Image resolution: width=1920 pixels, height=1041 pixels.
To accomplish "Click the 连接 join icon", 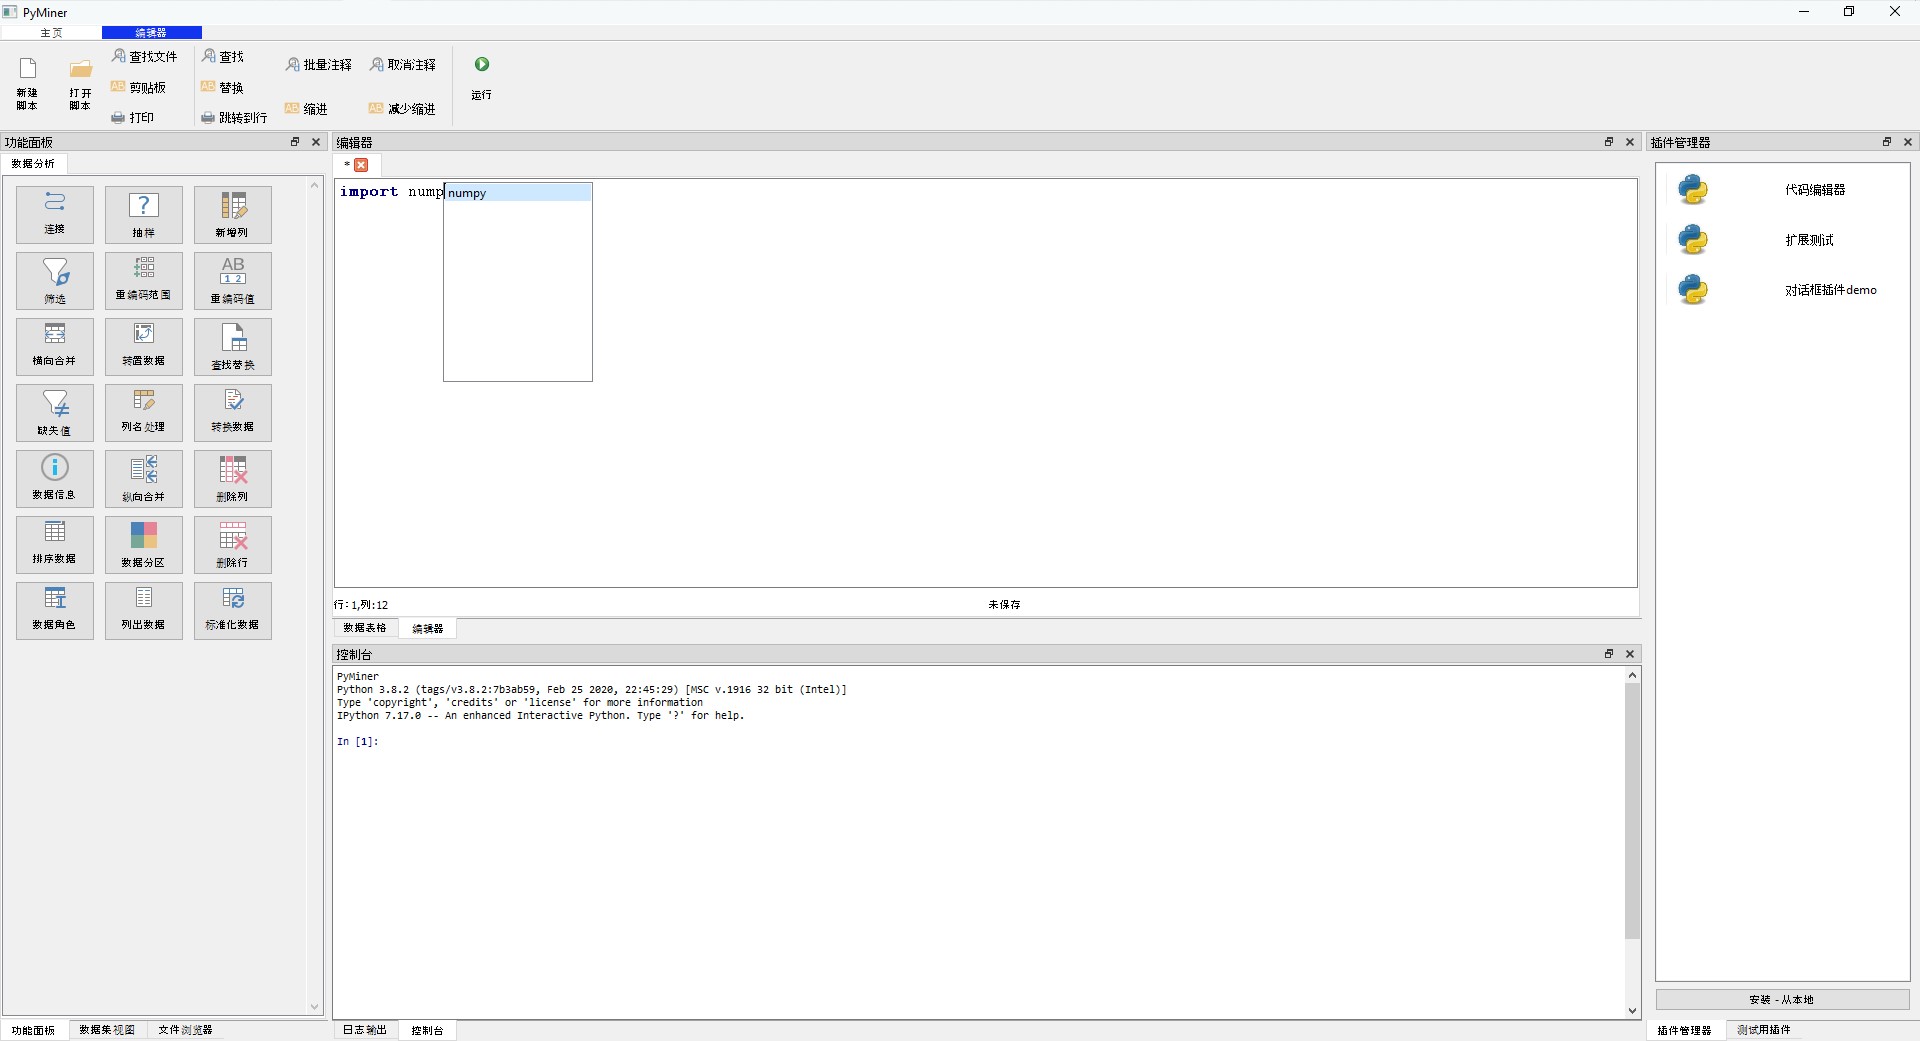I will point(55,214).
